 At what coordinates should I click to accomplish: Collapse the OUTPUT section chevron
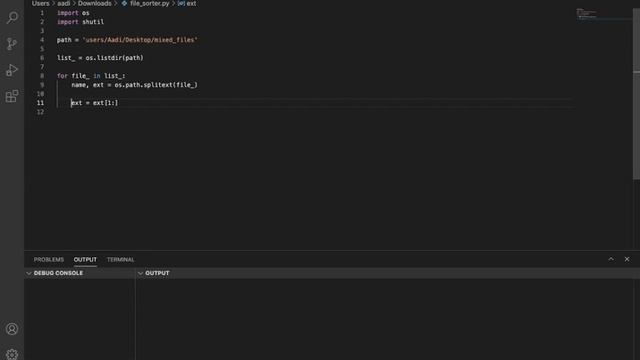[x=140, y=273]
